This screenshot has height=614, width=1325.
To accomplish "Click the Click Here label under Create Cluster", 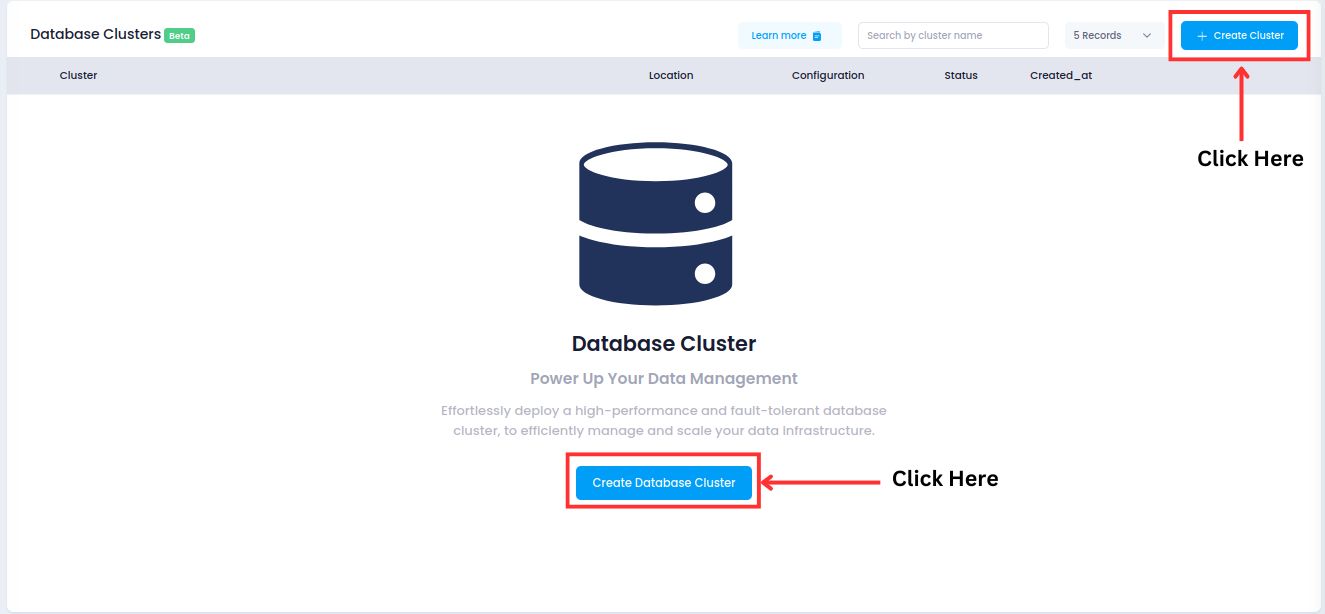I will tap(1249, 159).
